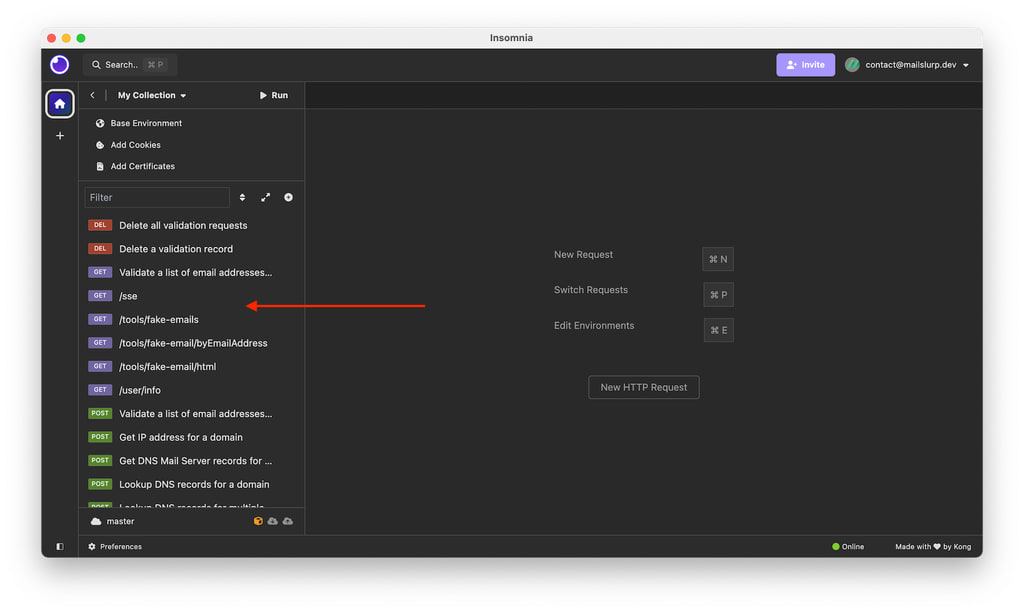The height and width of the screenshot is (612, 1024).
Task: Click the account avatar icon
Action: coord(852,65)
